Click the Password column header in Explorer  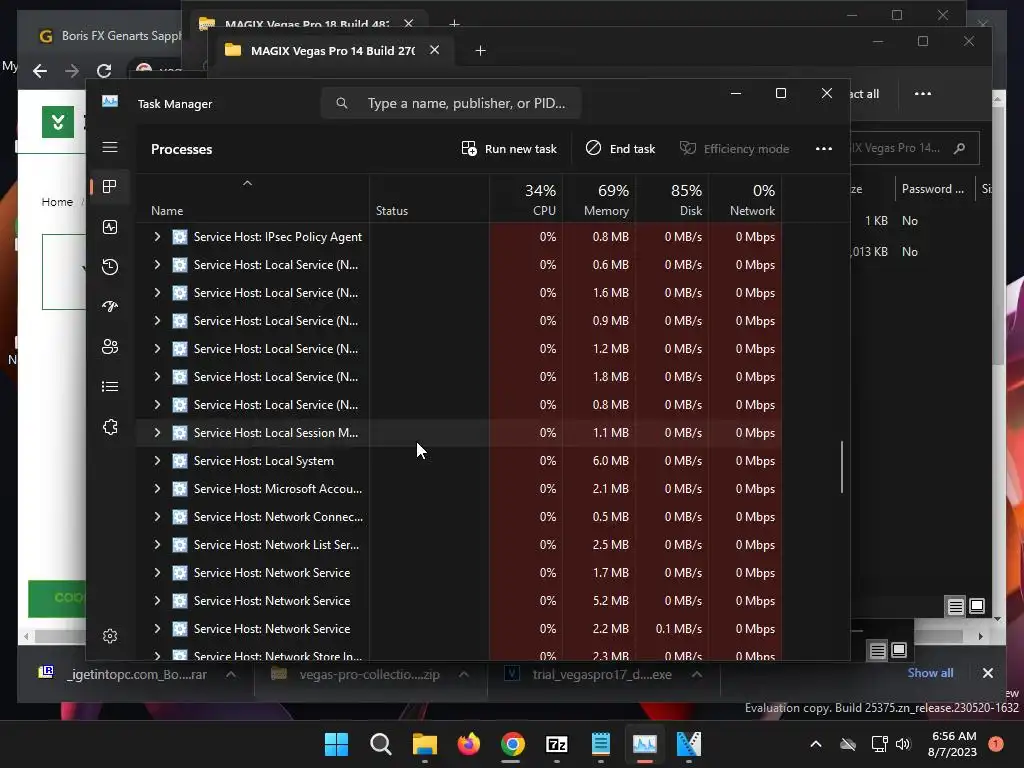pyautogui.click(x=933, y=189)
